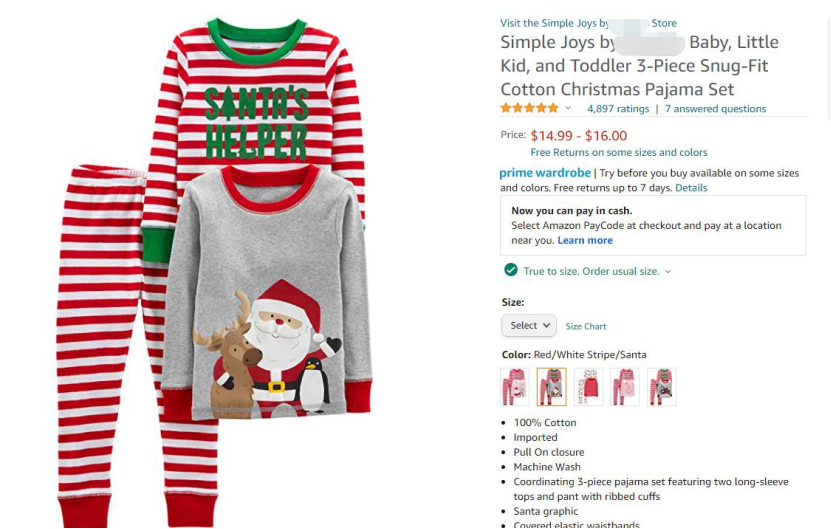Click the product title text
This screenshot has height=529, width=831.
pos(638,66)
